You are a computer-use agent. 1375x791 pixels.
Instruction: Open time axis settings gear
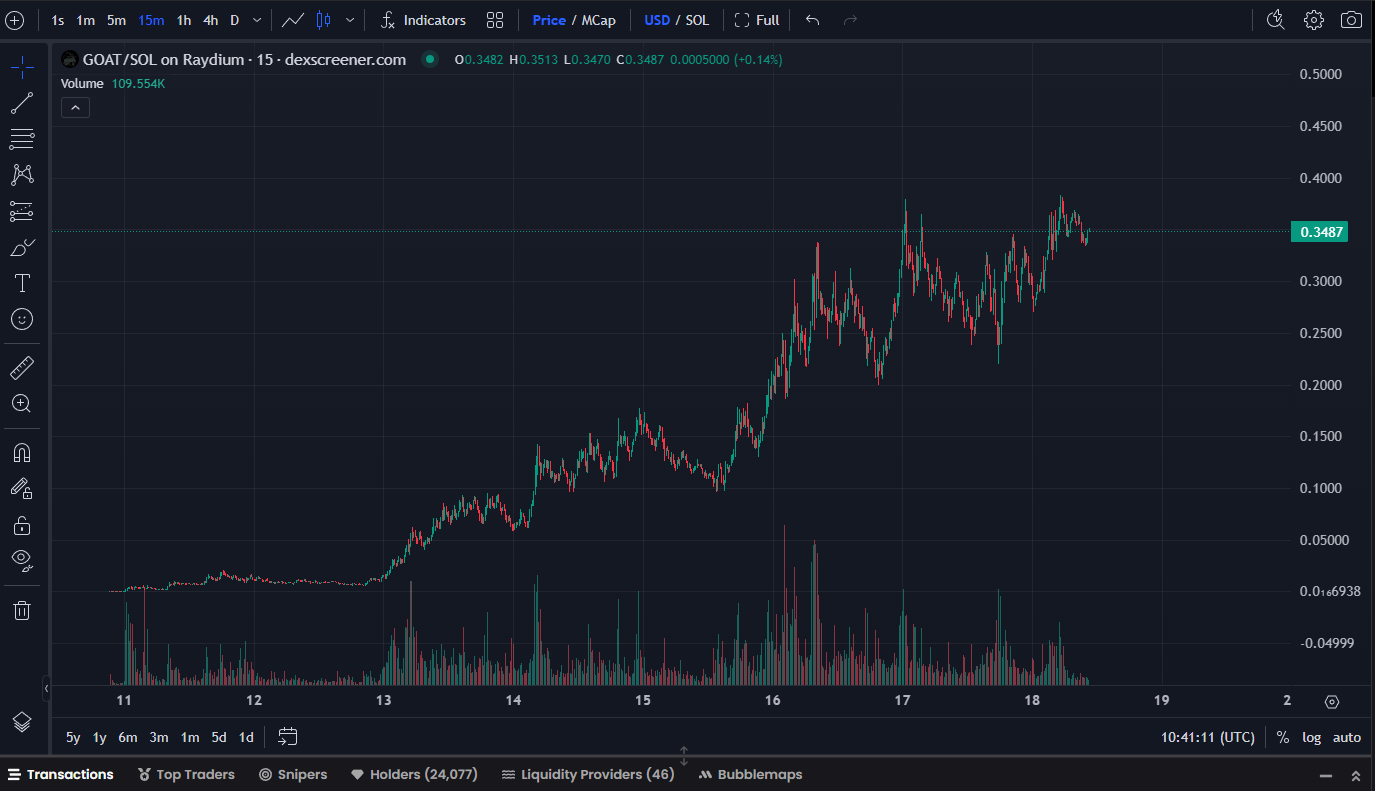pos(1331,702)
